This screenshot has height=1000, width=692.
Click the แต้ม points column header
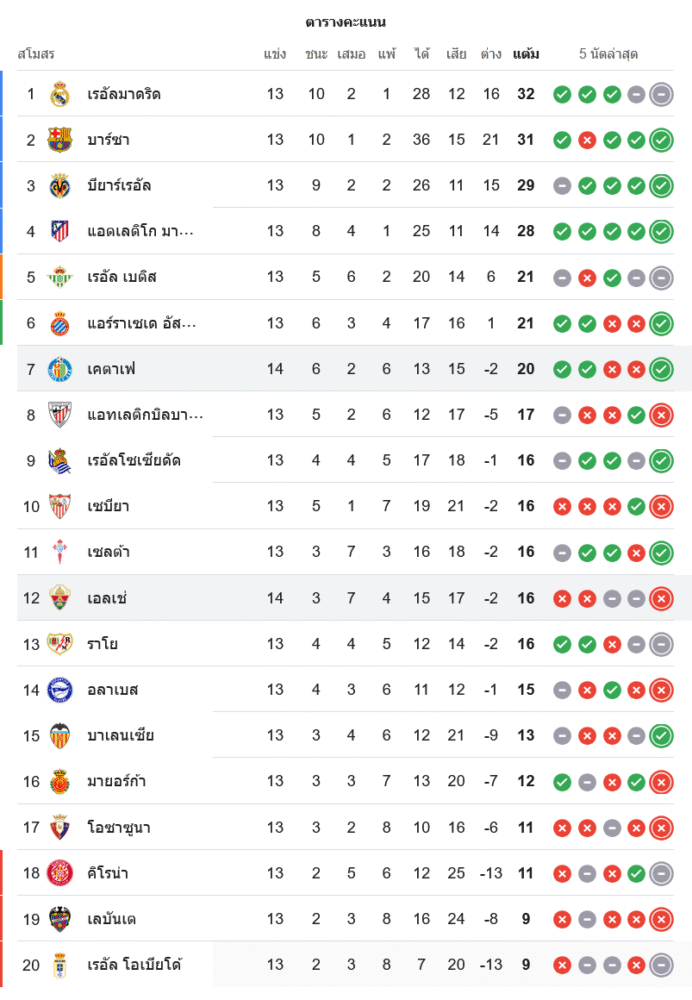coord(526,54)
